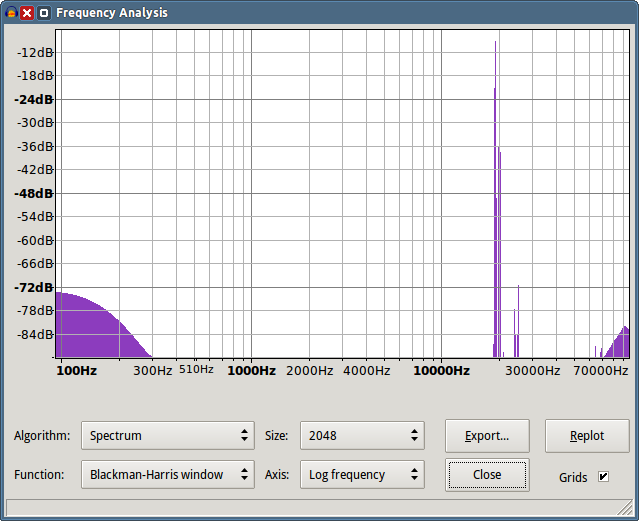Click the -72dB axis label
Image resolution: width=639 pixels, height=521 pixels.
pyautogui.click(x=34, y=287)
